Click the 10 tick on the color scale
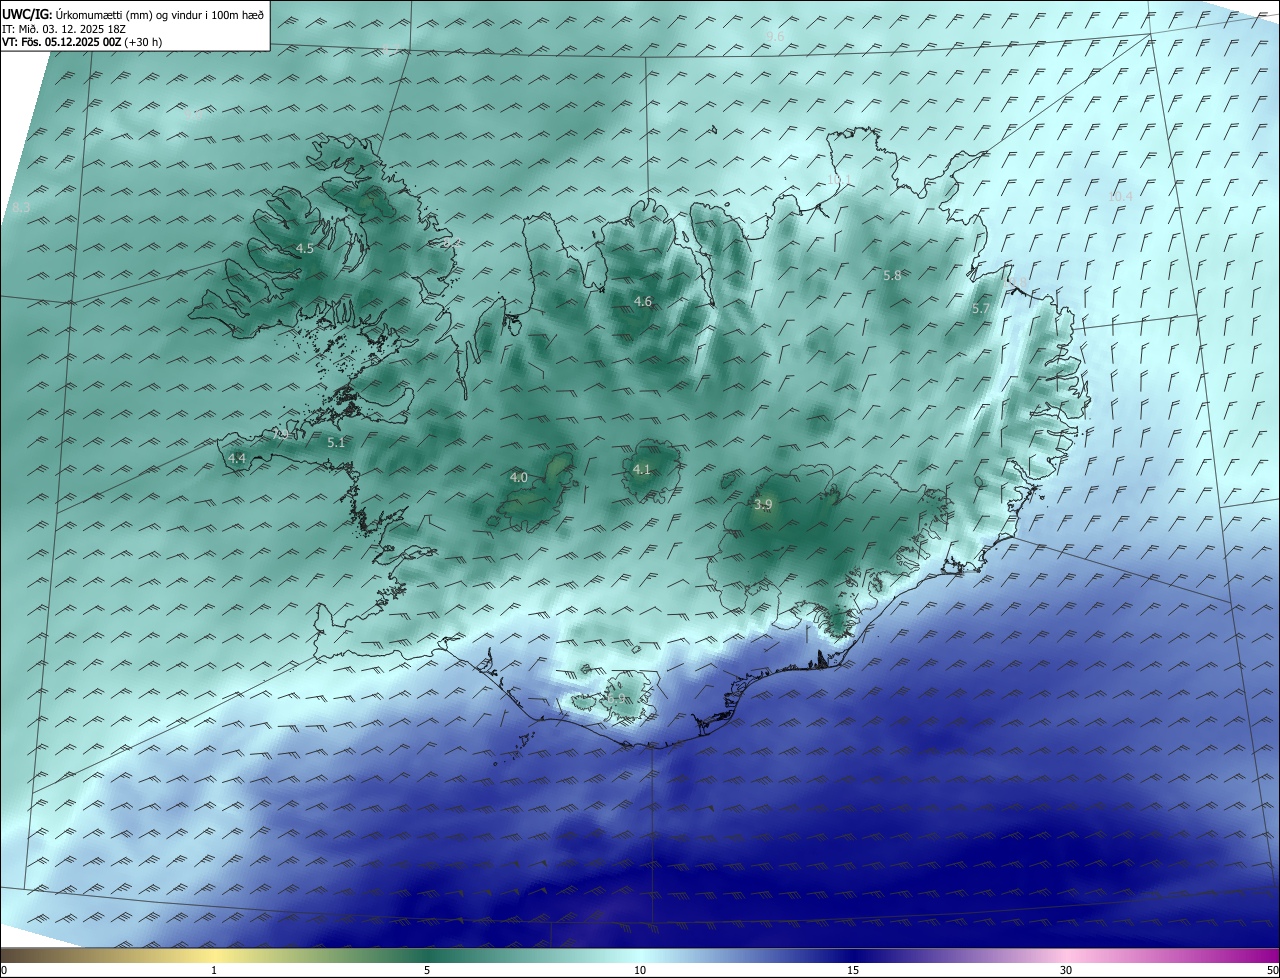Screen dimensions: 1280x978 coord(640,970)
